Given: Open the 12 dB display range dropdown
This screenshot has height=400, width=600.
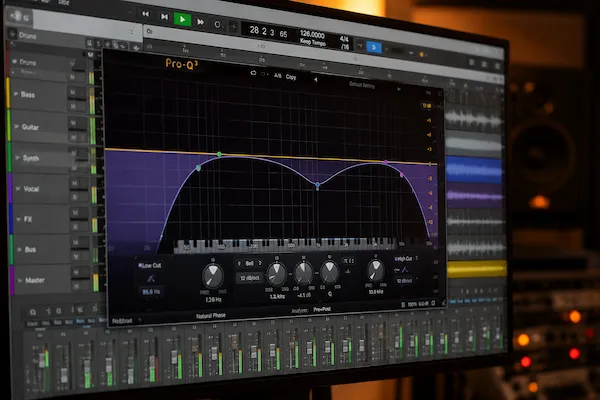Looking at the screenshot, I should coord(427,106).
